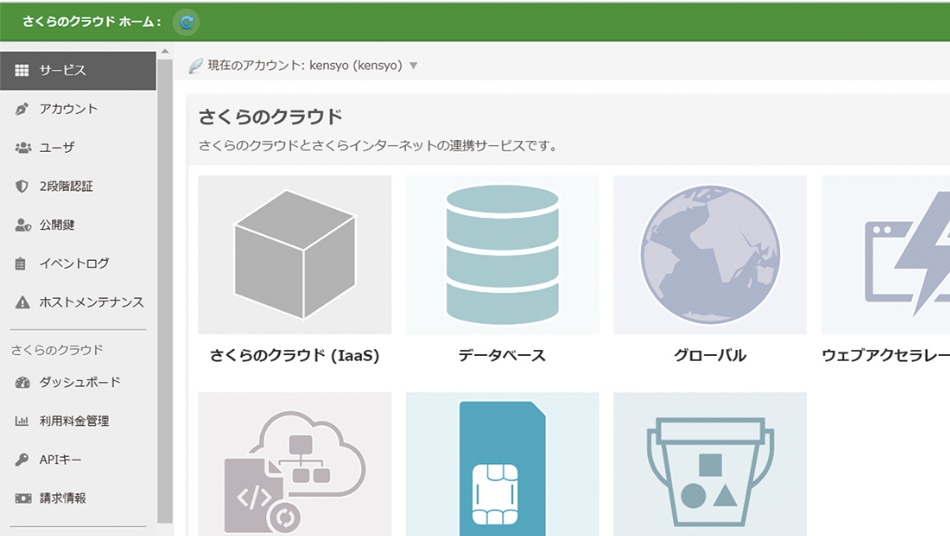This screenshot has height=536, width=950.
Task: Click the アカウント feather pen icon
Action: (x=22, y=109)
